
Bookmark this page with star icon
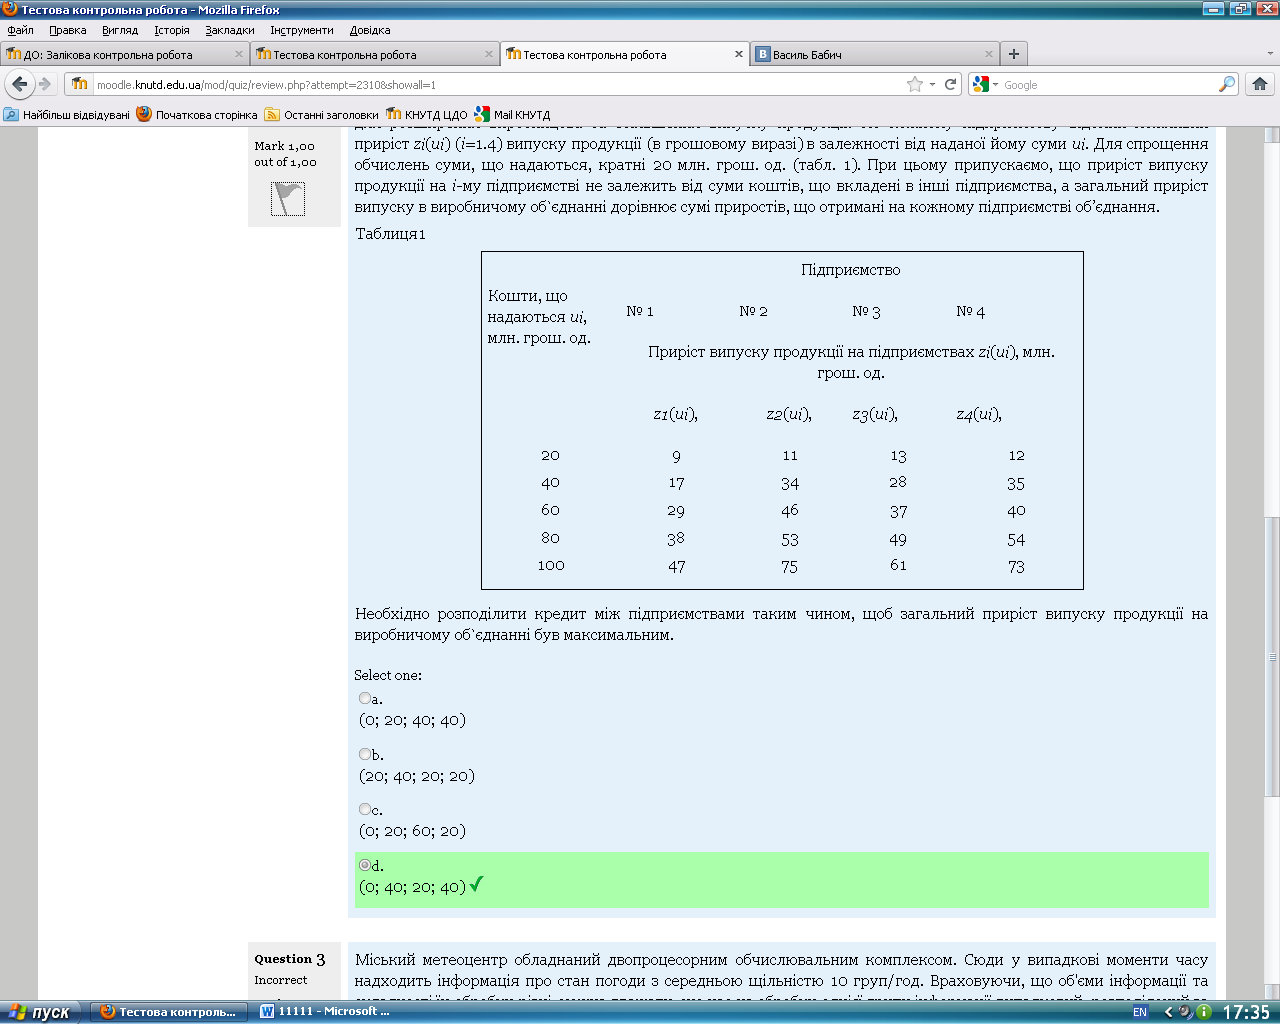[914, 84]
